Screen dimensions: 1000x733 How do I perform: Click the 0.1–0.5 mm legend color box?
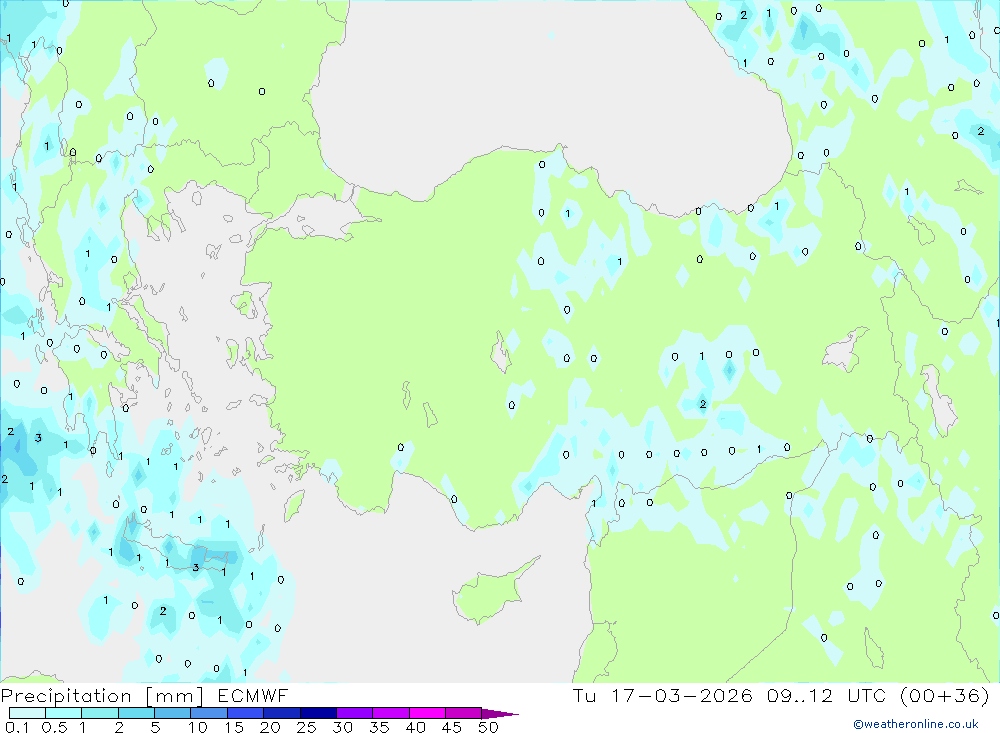[x=27, y=713]
